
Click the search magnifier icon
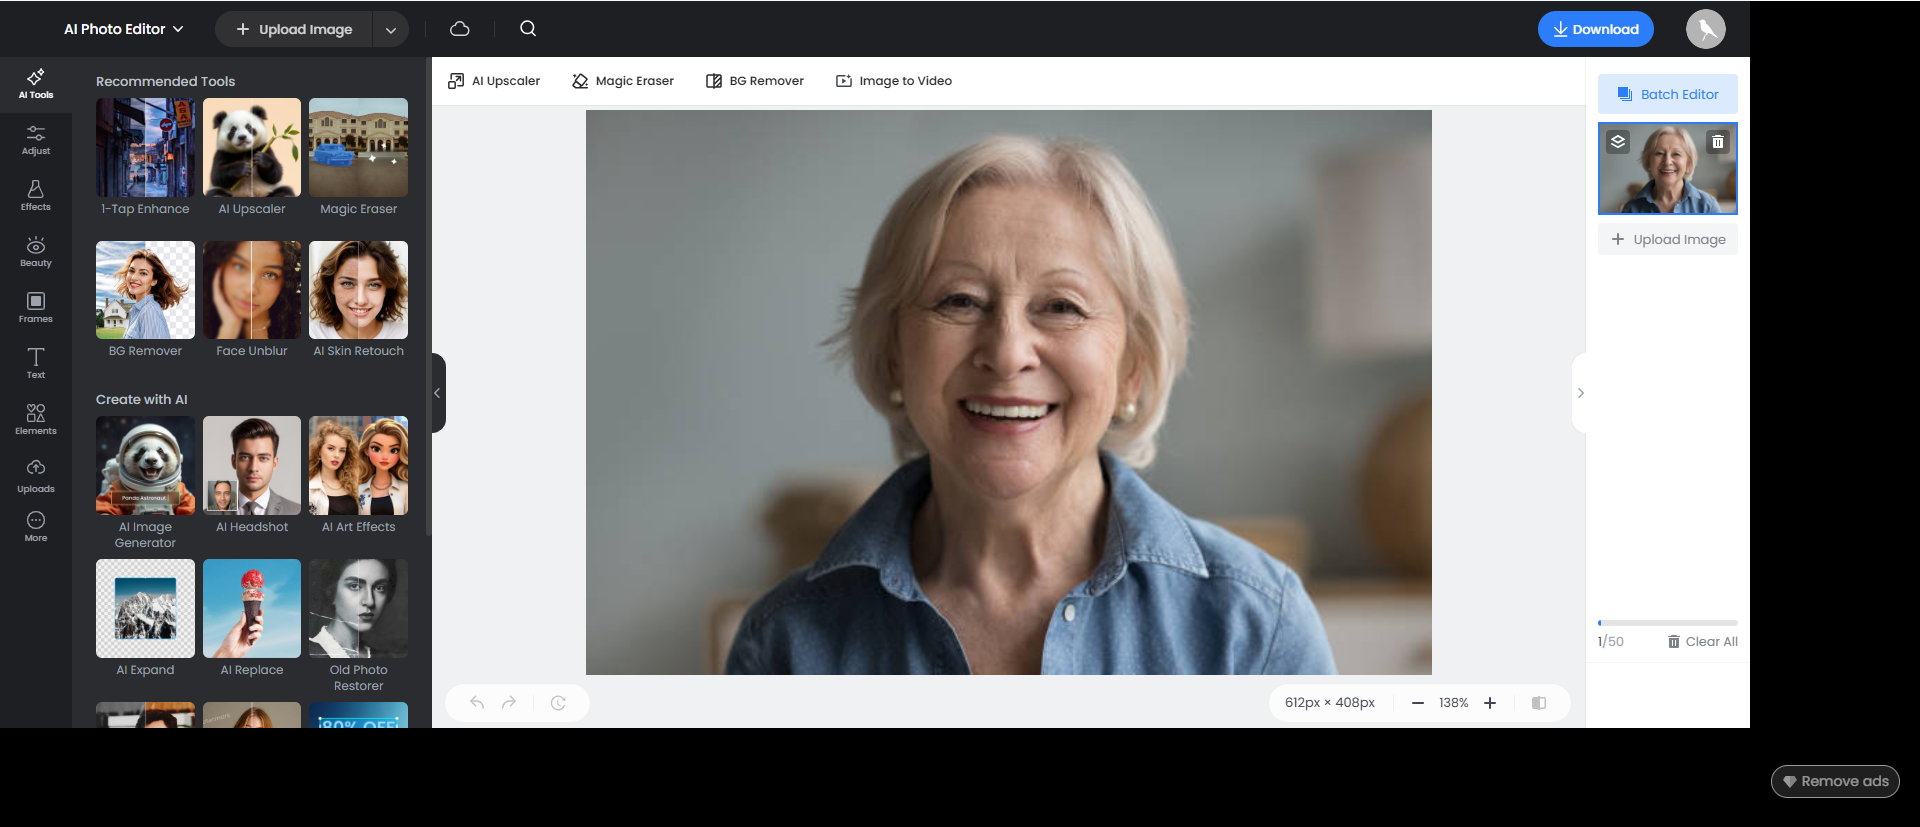[x=528, y=29]
